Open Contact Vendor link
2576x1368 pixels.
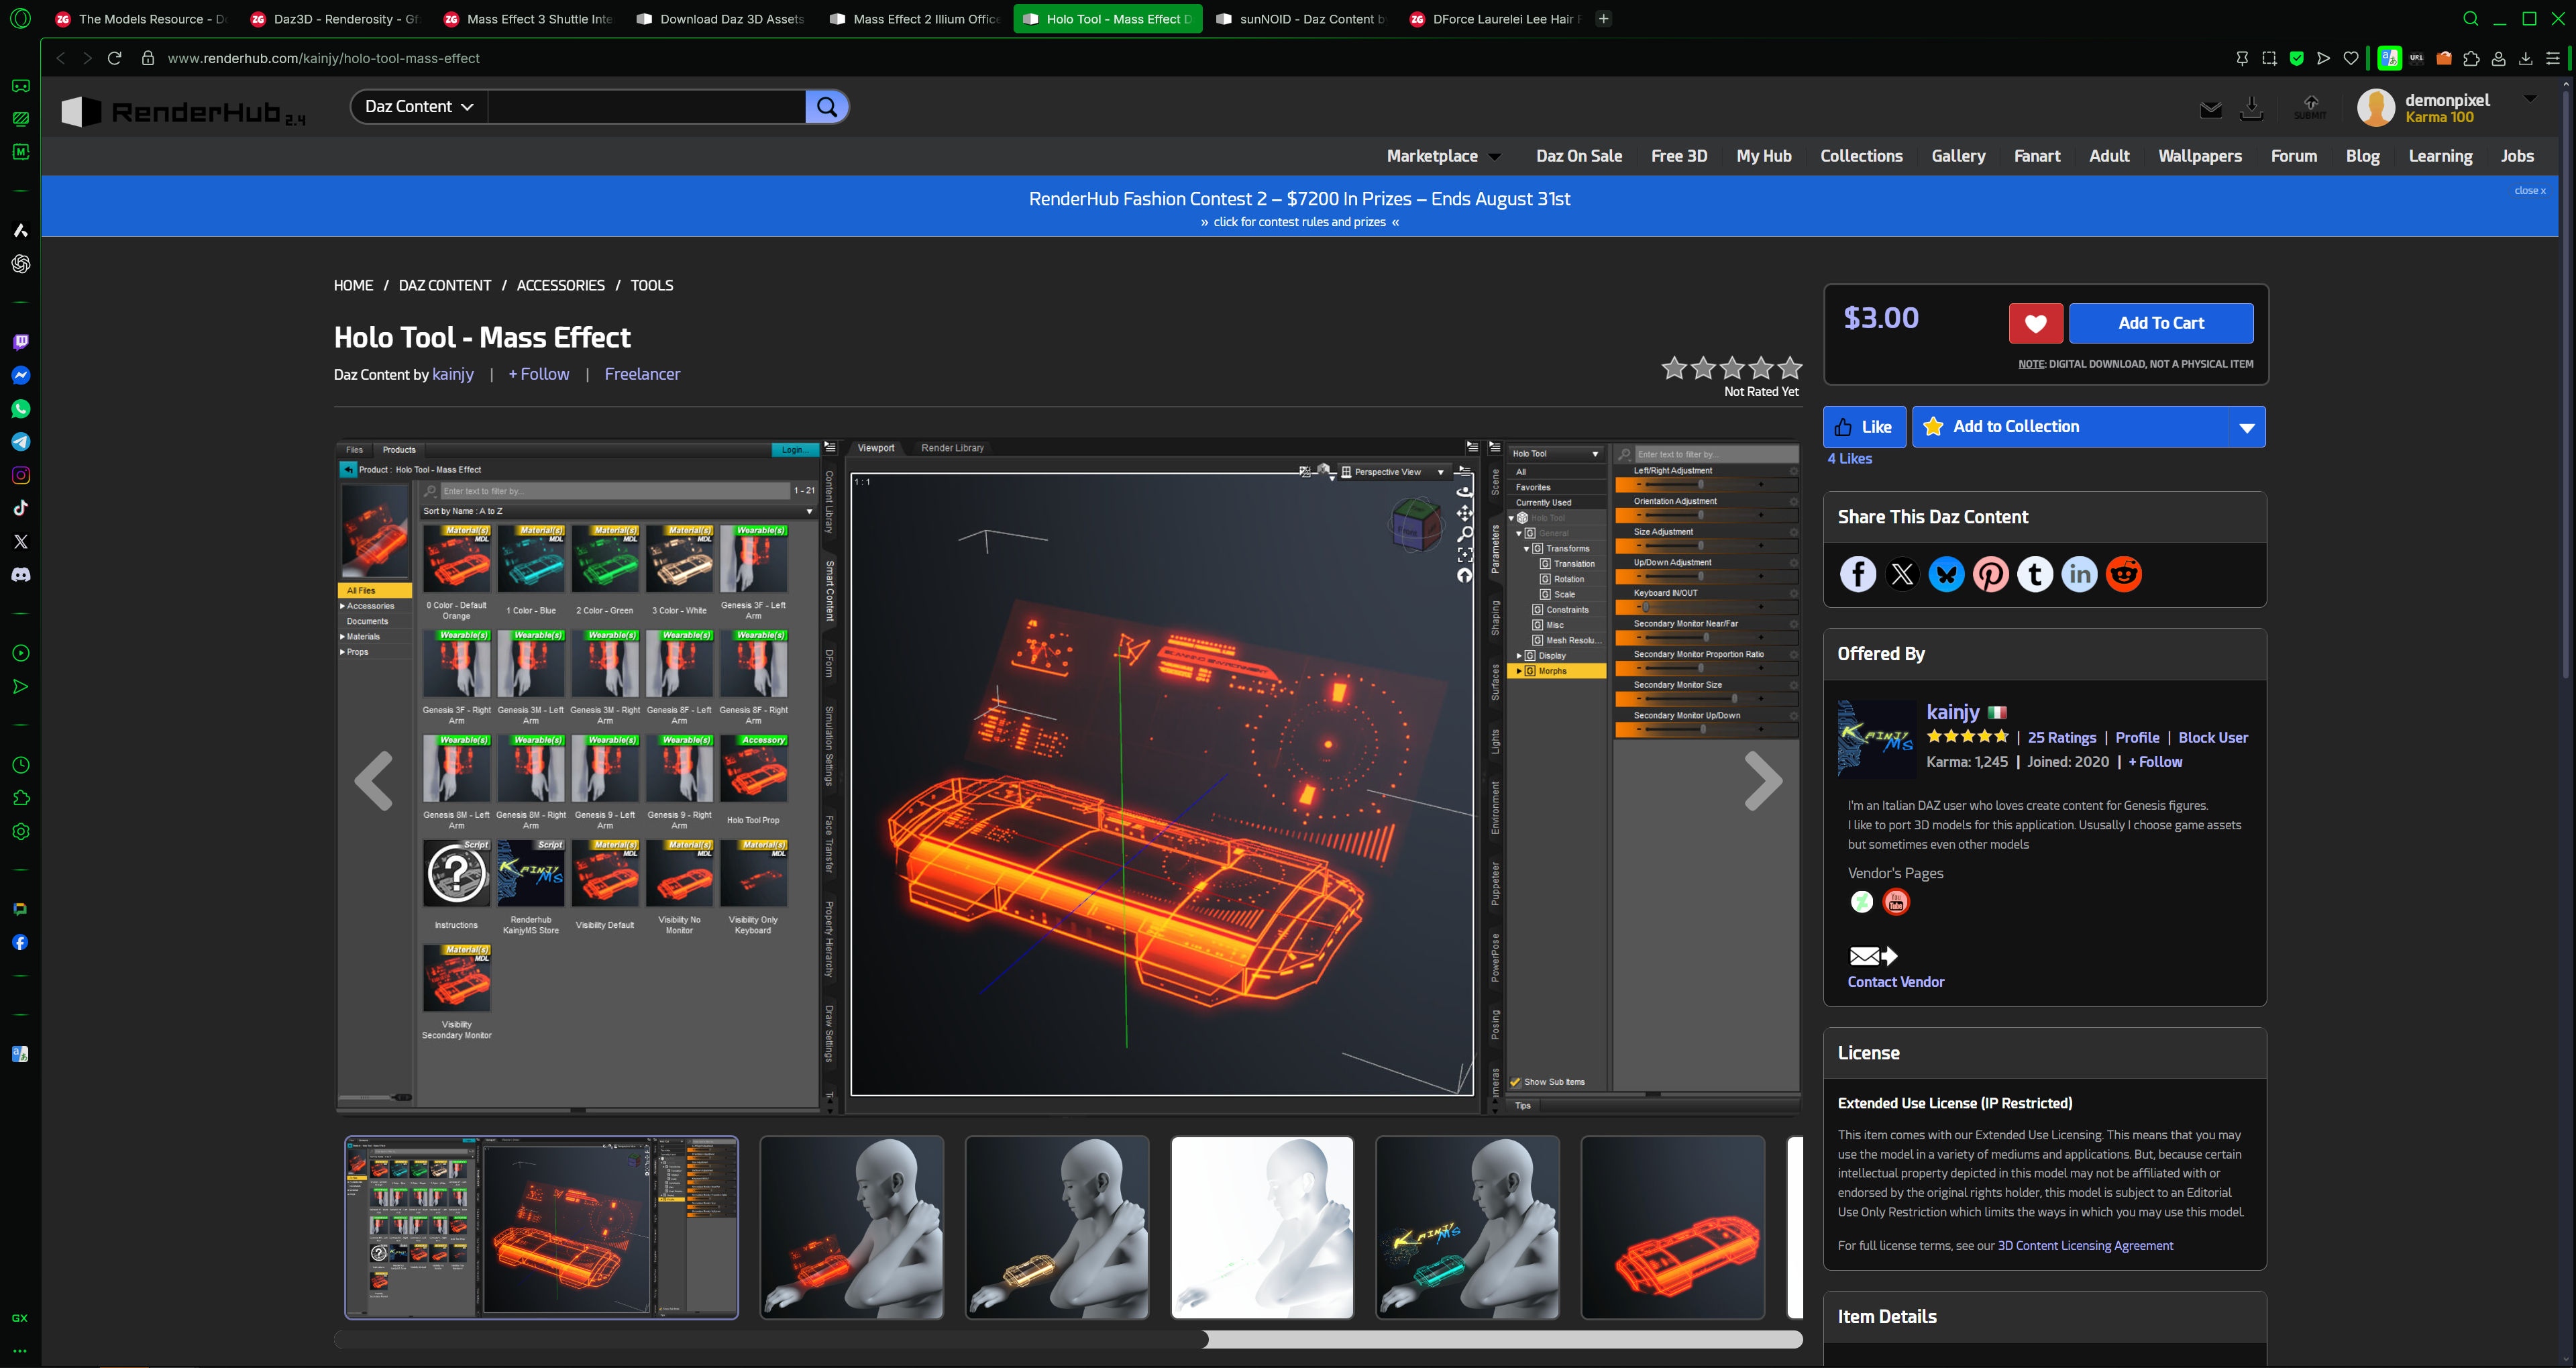click(x=1895, y=982)
